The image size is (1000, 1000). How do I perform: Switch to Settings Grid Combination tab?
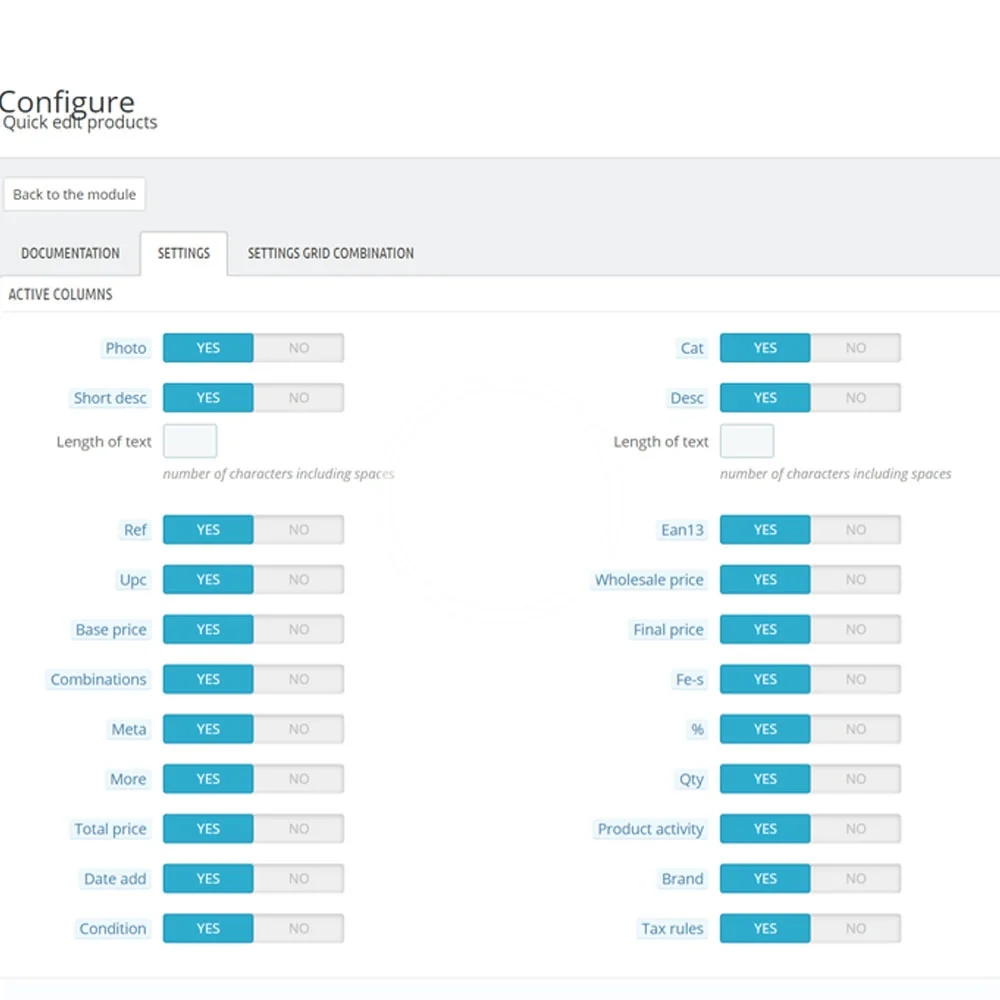[x=330, y=253]
